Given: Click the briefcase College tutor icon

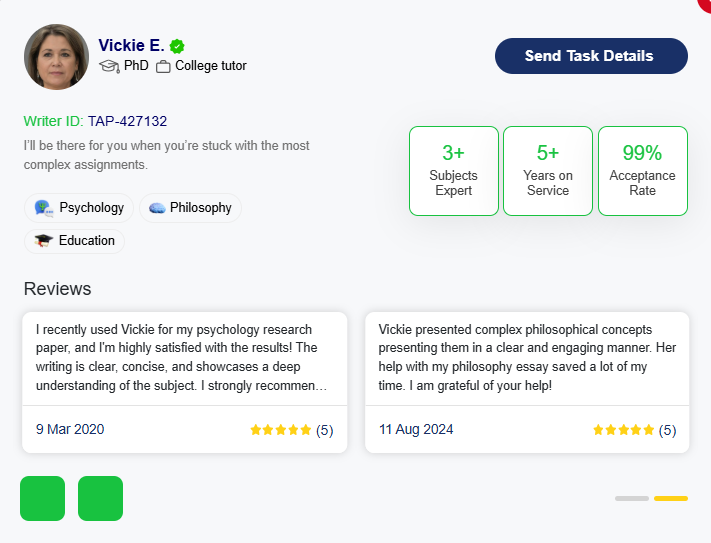Looking at the screenshot, I should tap(163, 67).
